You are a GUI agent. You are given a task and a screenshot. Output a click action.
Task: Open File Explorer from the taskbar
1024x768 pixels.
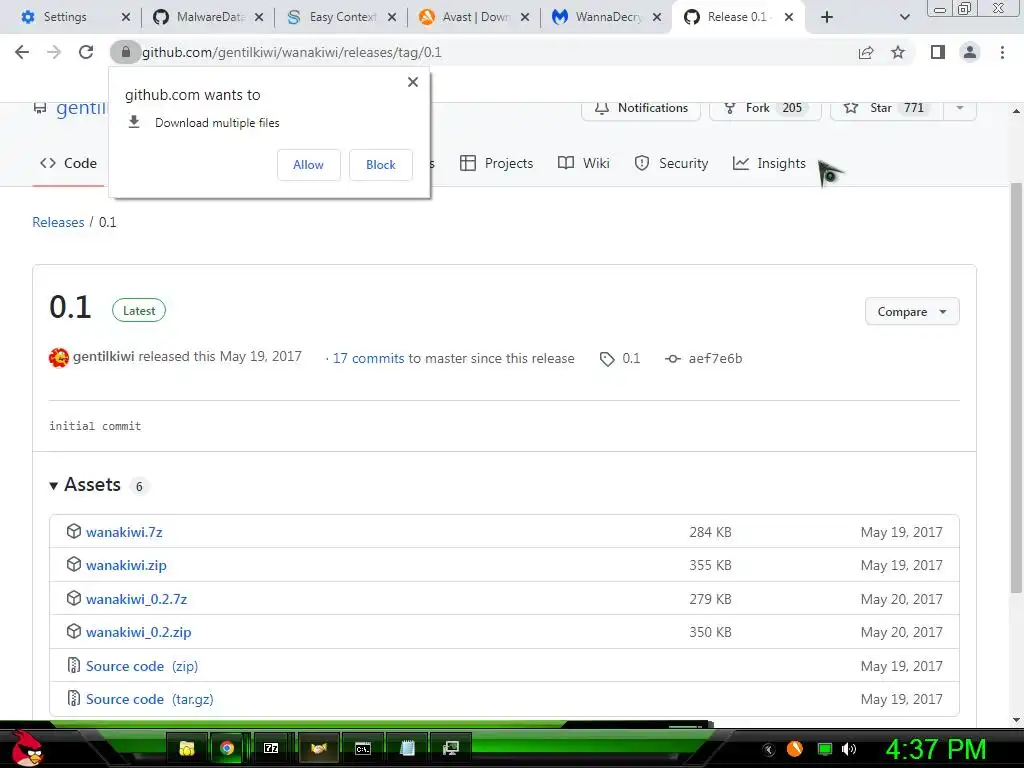coord(187,748)
